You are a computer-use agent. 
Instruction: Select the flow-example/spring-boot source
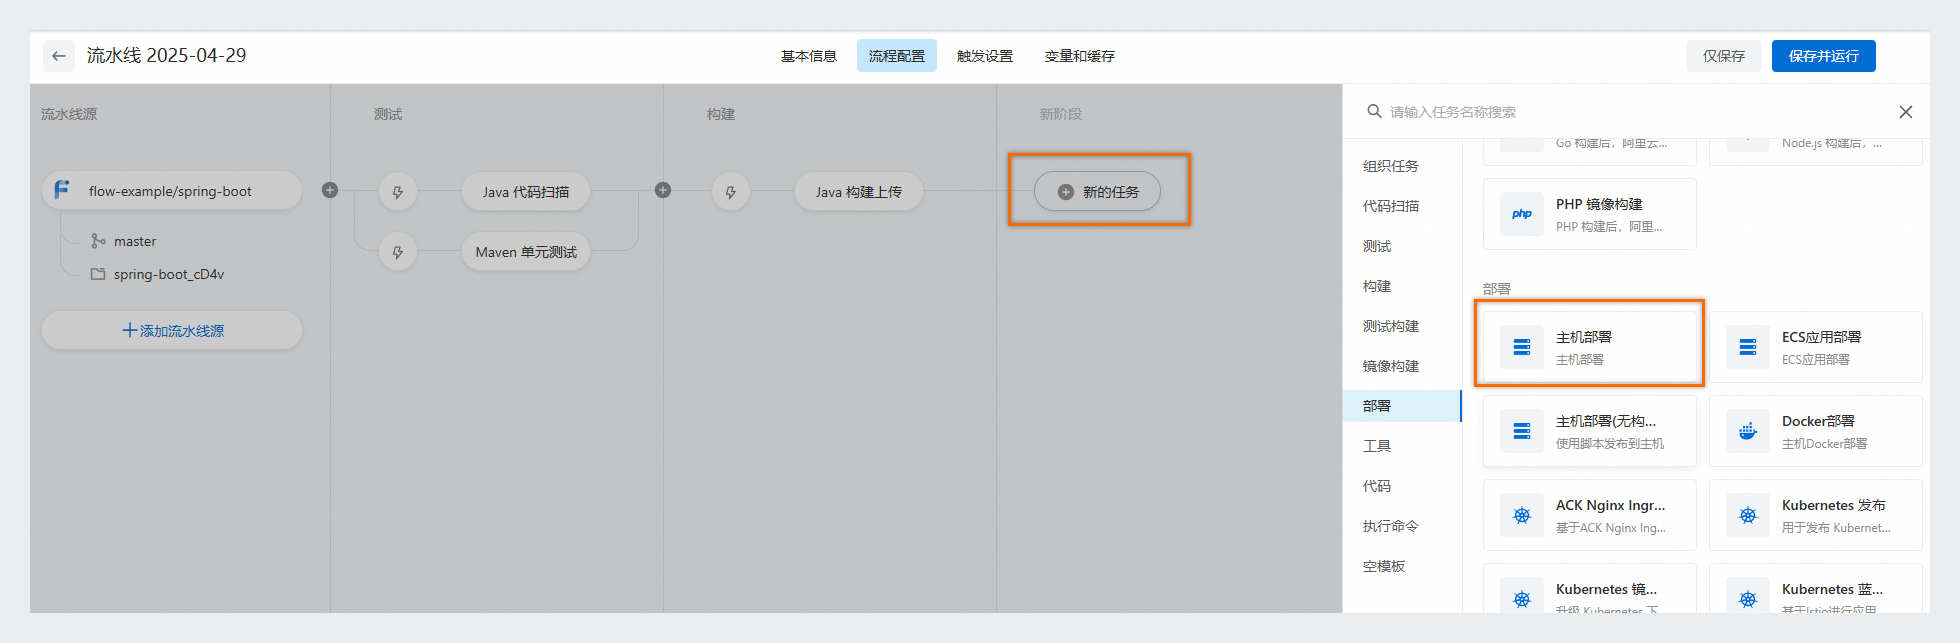[x=172, y=191]
